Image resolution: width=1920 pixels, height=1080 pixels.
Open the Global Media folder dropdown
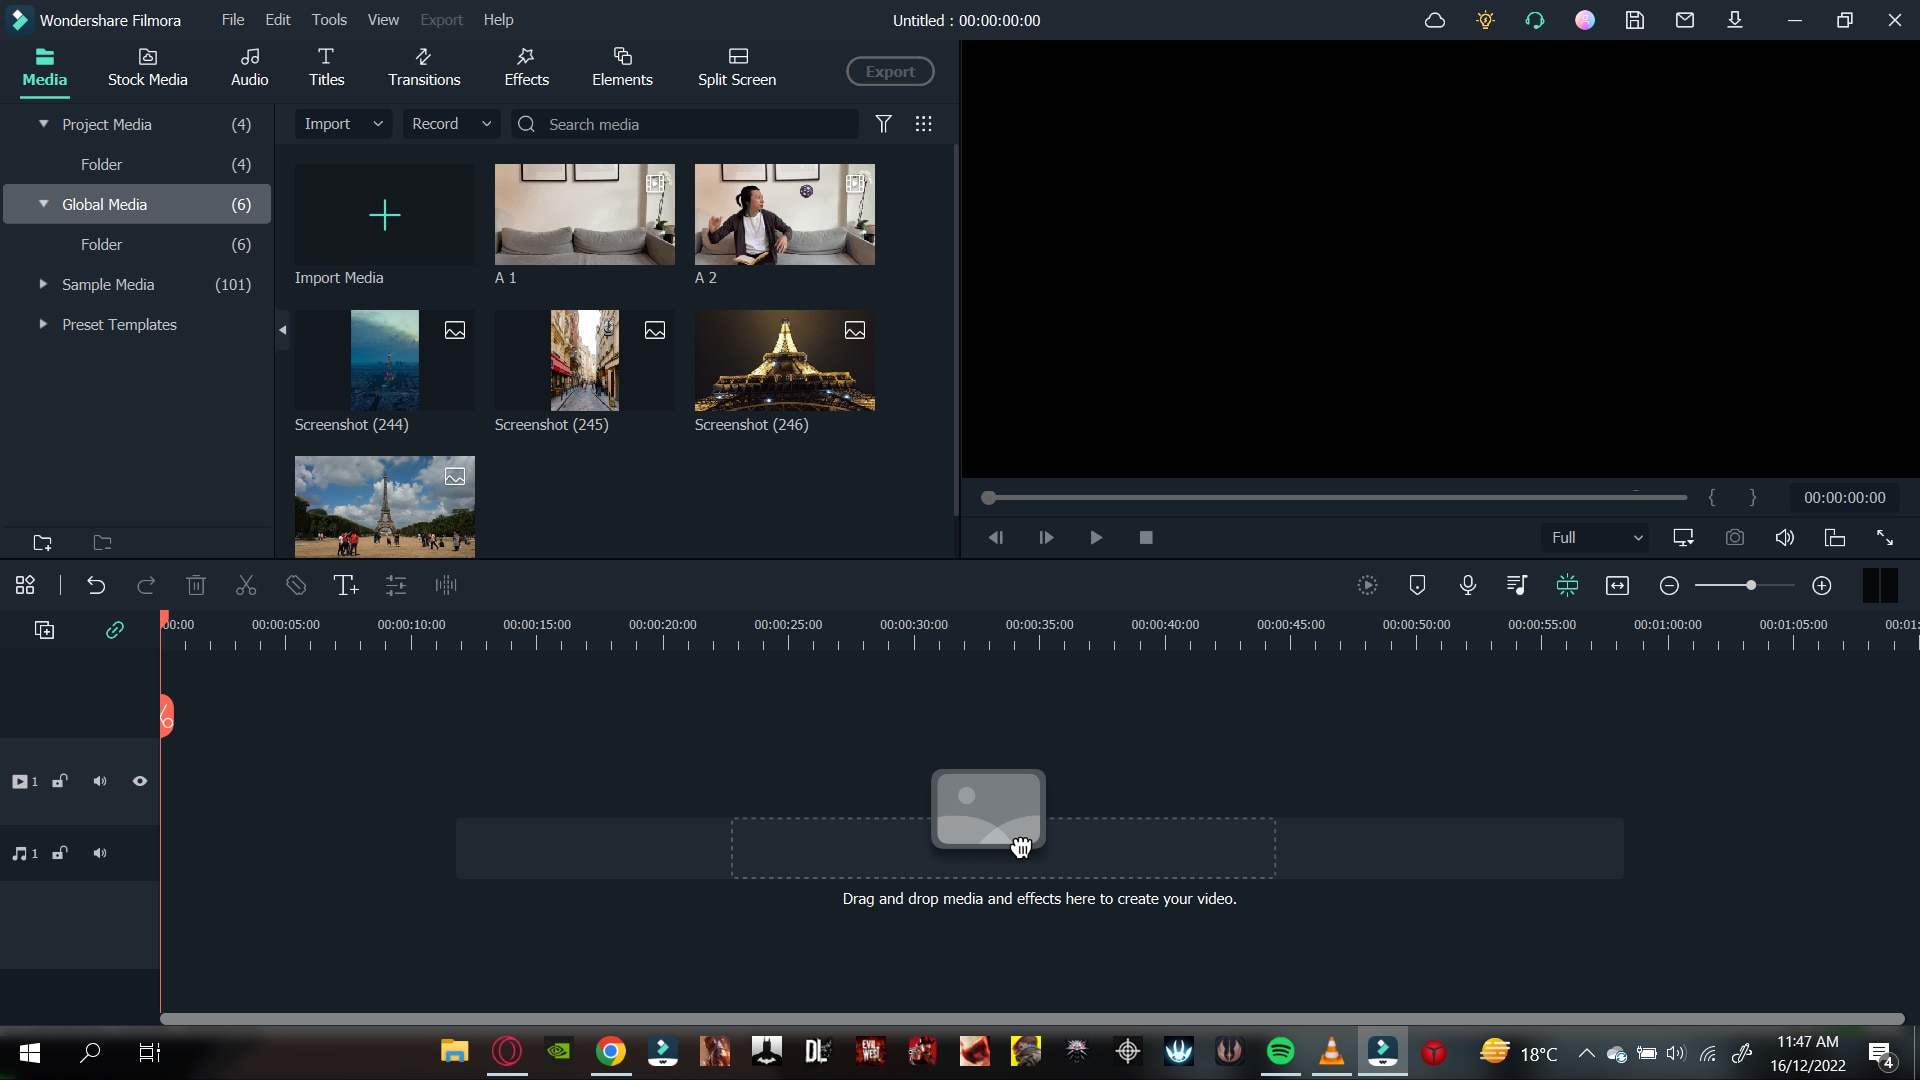click(x=44, y=204)
